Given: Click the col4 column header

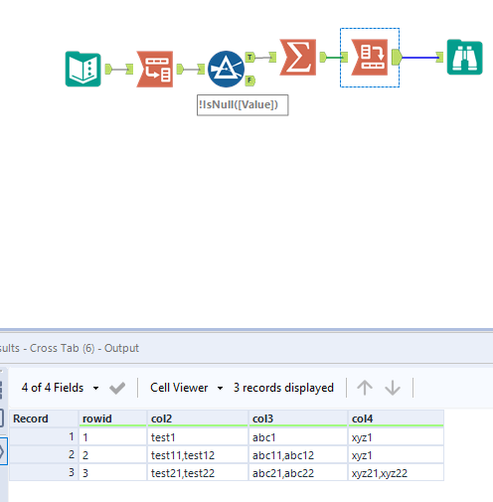Looking at the screenshot, I should point(396,419).
